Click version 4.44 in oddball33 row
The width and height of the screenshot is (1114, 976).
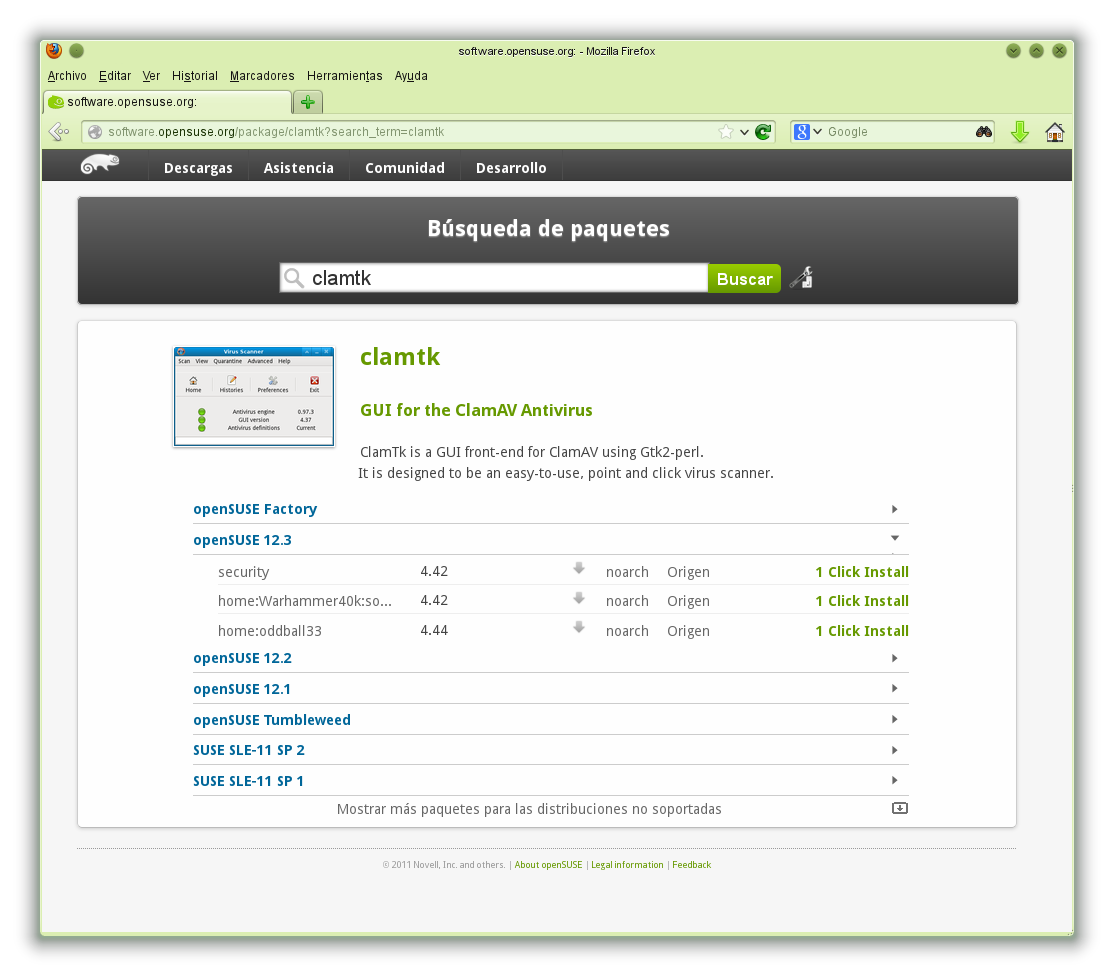pos(434,630)
